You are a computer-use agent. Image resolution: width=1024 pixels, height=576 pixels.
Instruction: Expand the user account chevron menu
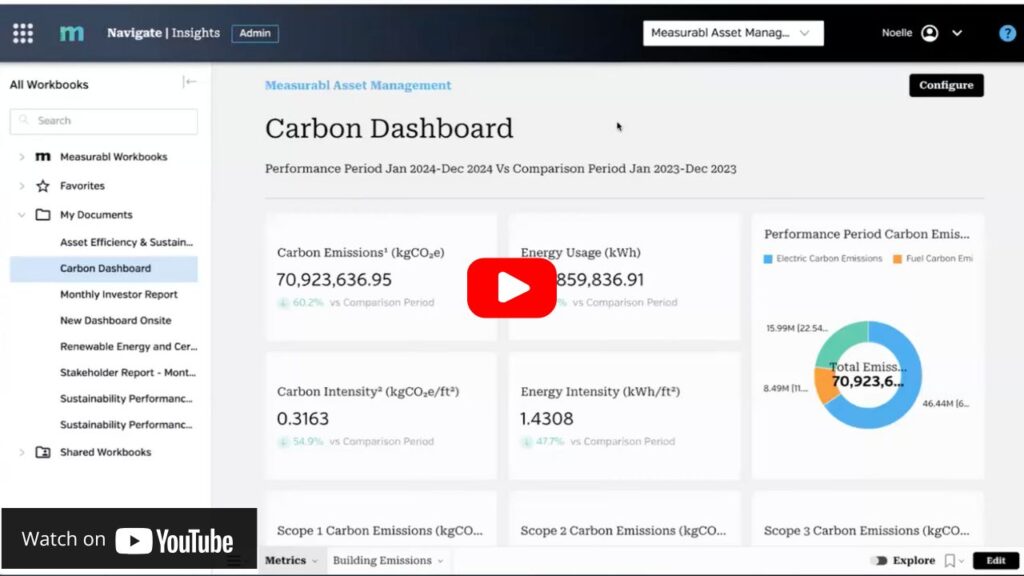pyautogui.click(x=957, y=33)
